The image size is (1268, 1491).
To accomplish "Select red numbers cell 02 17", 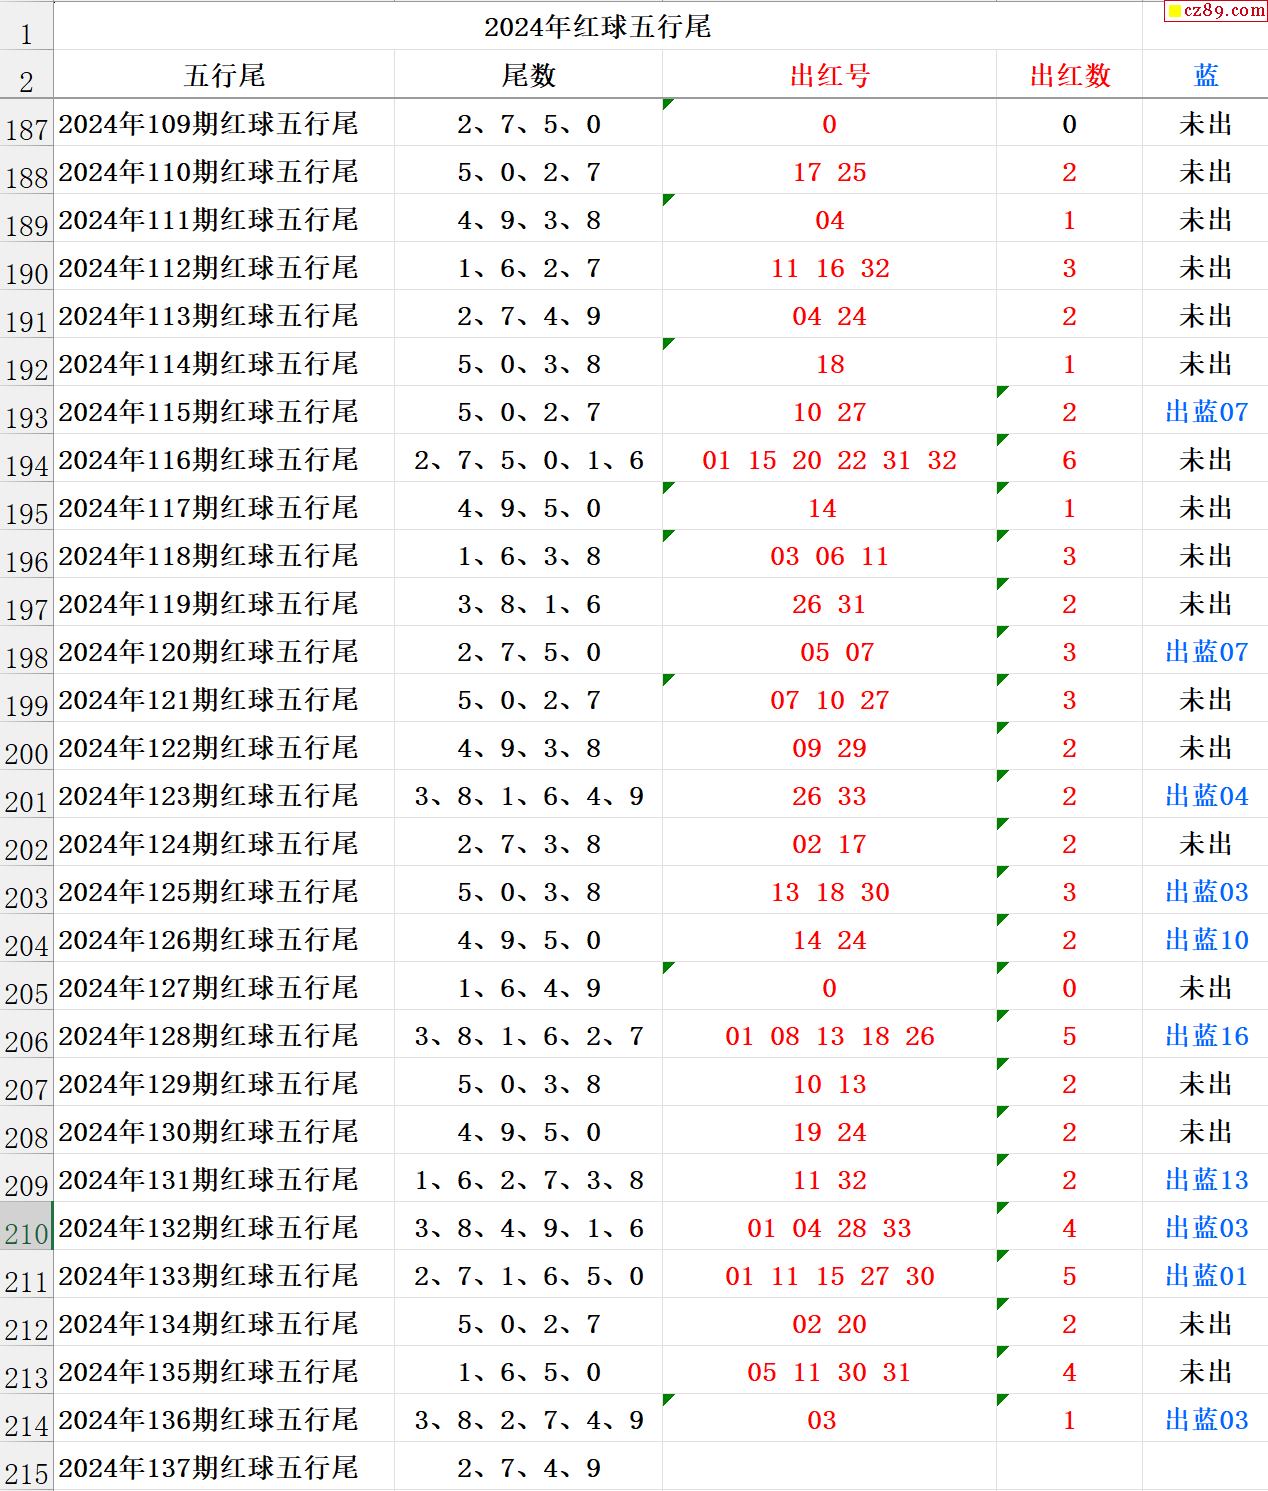I will pyautogui.click(x=829, y=844).
